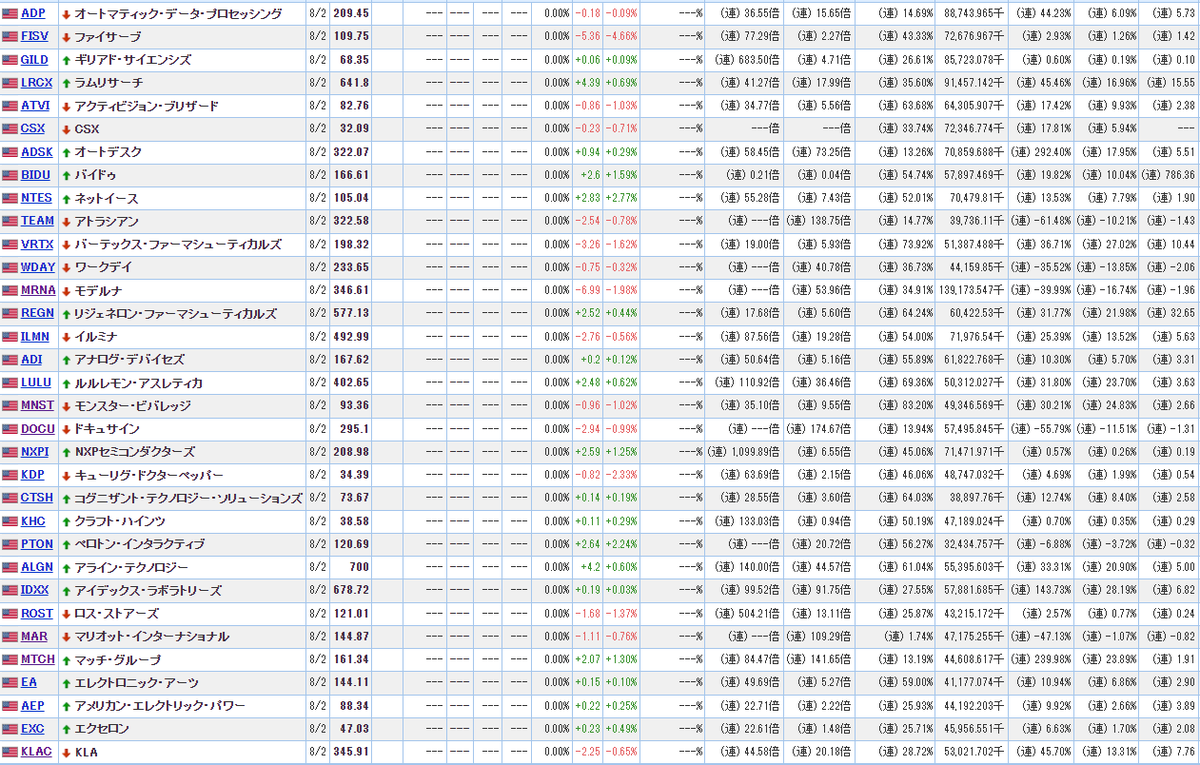This screenshot has height=765, width=1200.
Task: Click the red down arrow for モデルナ
Action: click(66, 291)
